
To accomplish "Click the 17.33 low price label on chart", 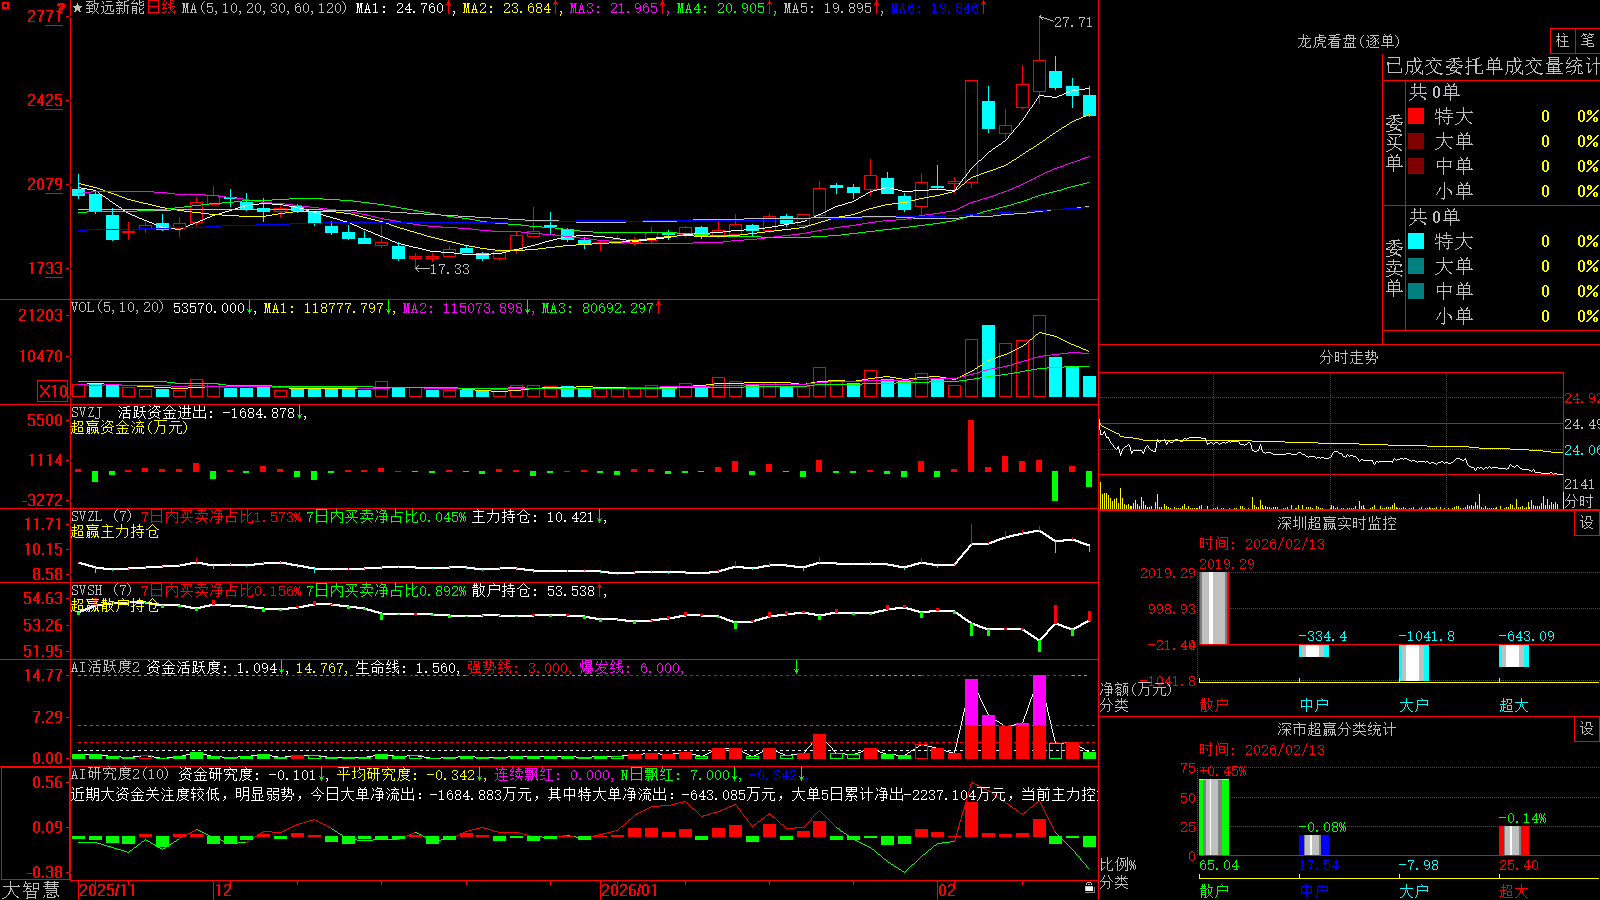I will (x=449, y=269).
